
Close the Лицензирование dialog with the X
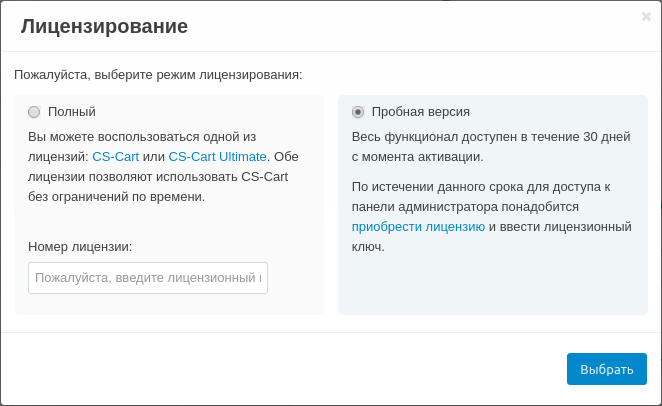point(646,16)
